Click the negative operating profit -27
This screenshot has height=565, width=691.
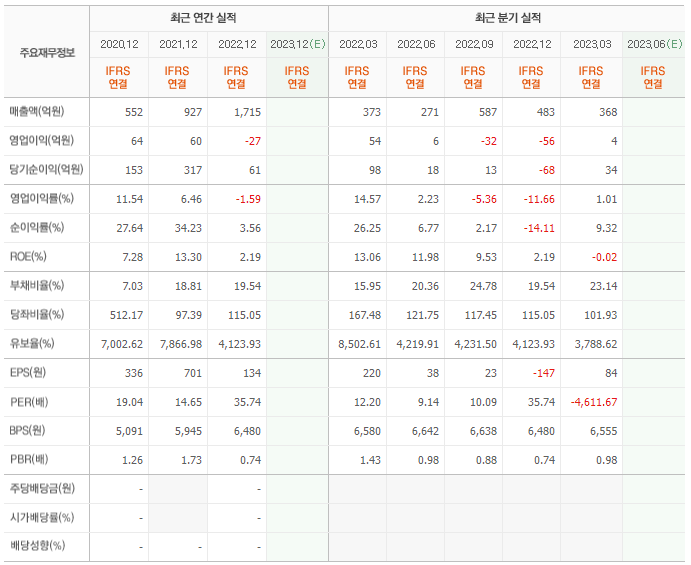pyautogui.click(x=253, y=141)
